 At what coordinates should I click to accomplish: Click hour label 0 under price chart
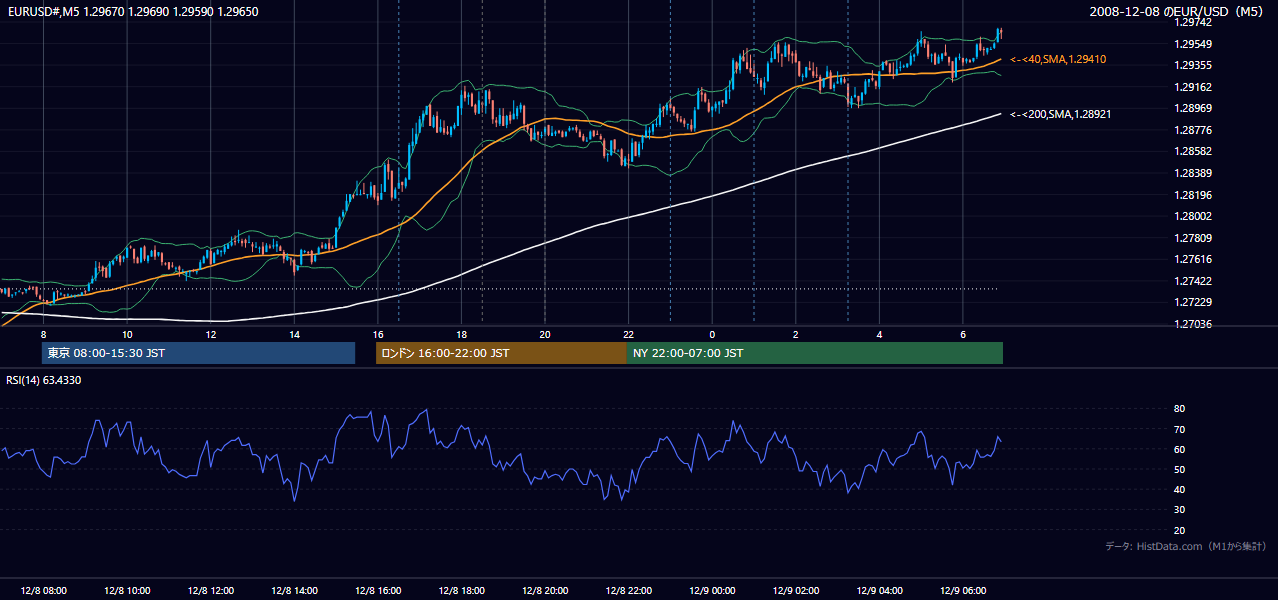coord(712,334)
